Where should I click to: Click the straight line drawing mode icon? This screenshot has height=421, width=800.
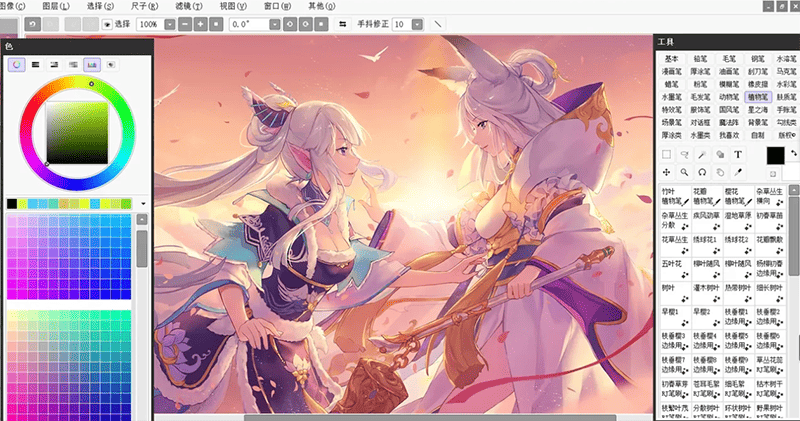(x=437, y=24)
